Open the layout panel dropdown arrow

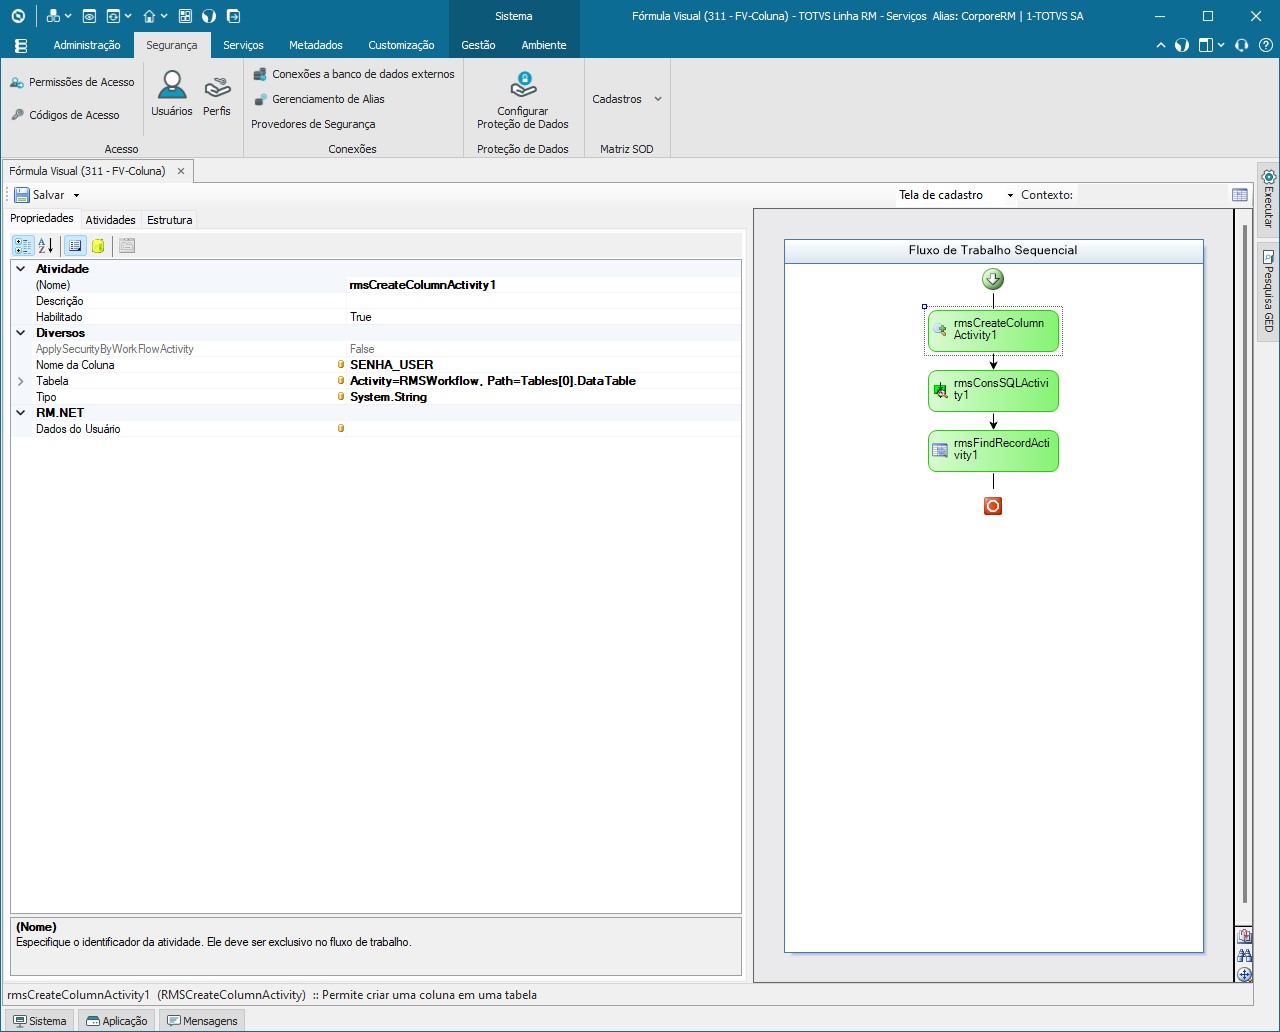[x=1221, y=45]
